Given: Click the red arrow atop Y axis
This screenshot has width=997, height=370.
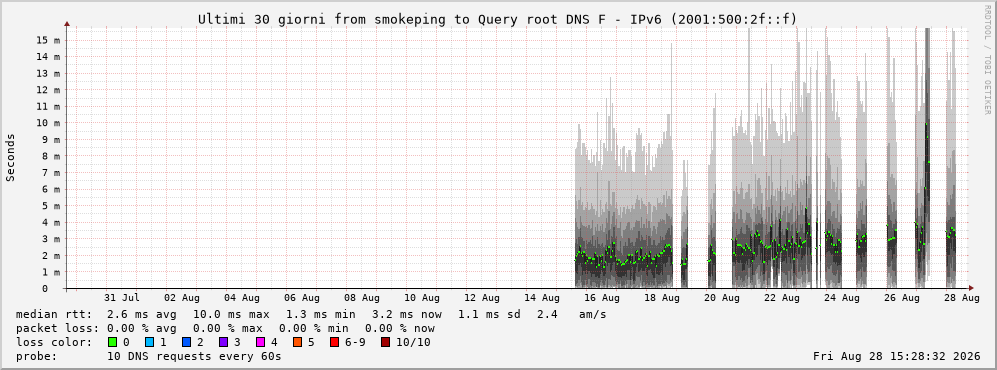Looking at the screenshot, I should pos(66,24).
